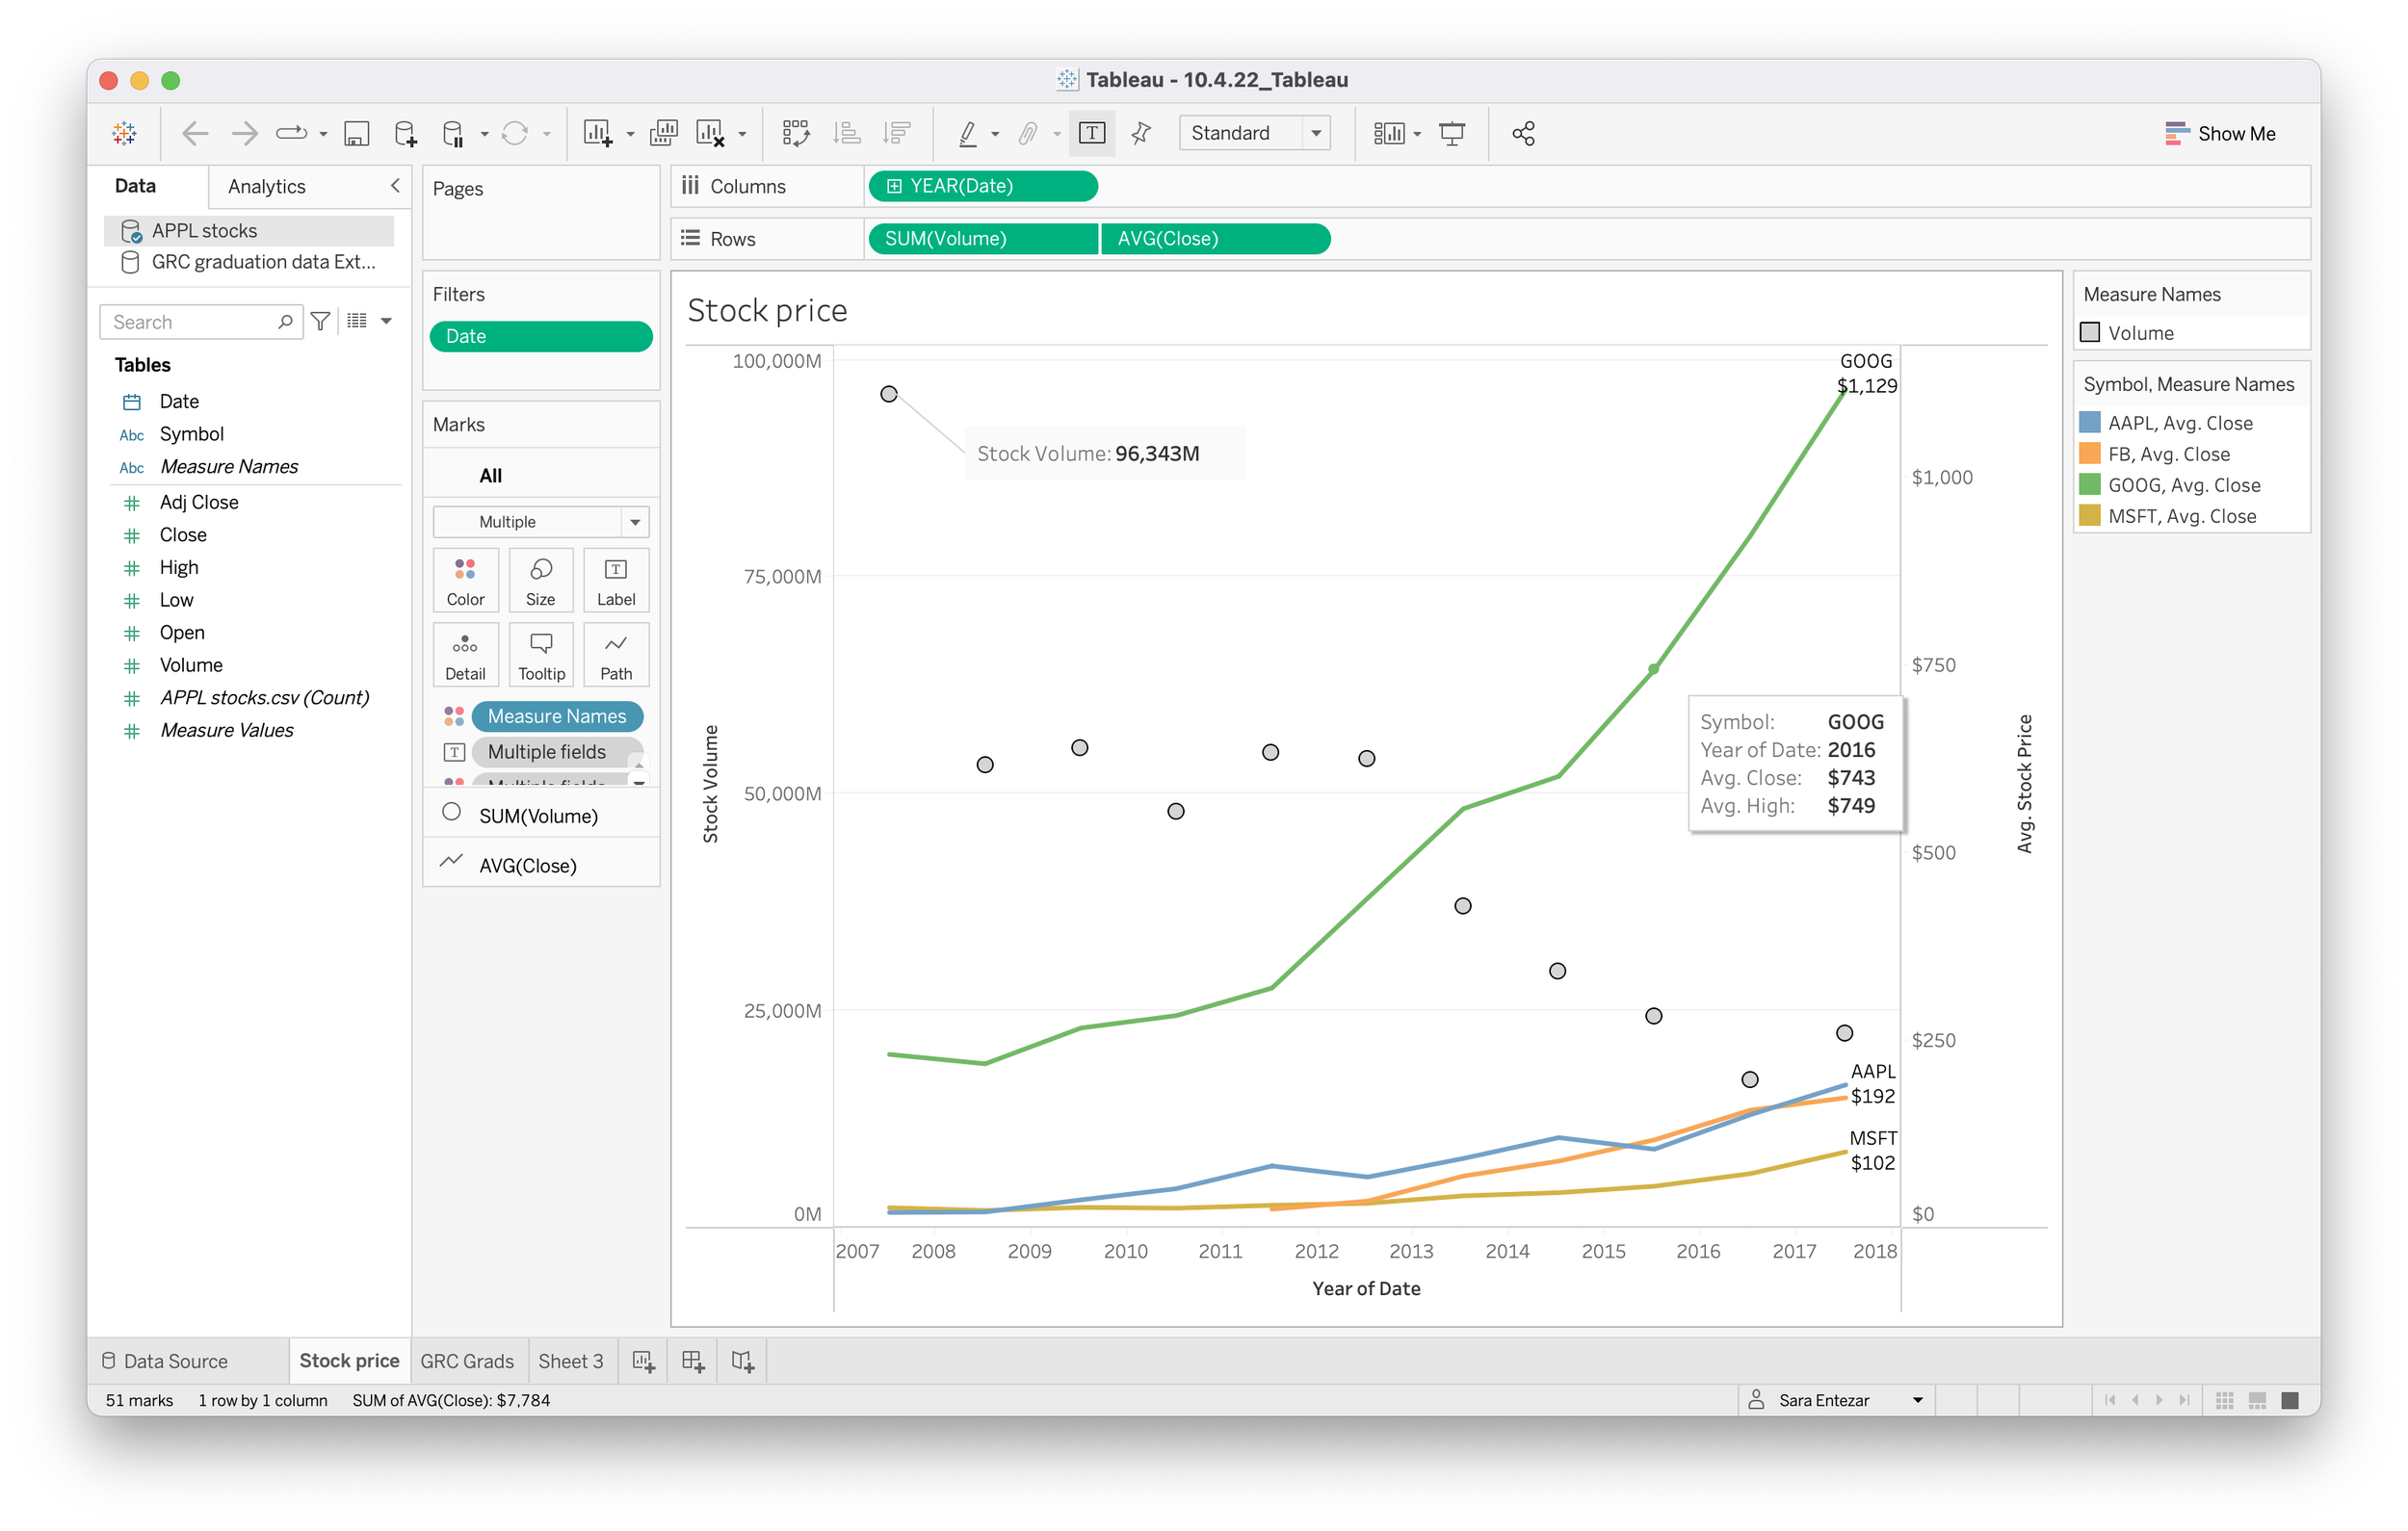Viewport: 2408px width, 1531px height.
Task: Open the Tooltip marks card
Action: point(541,655)
